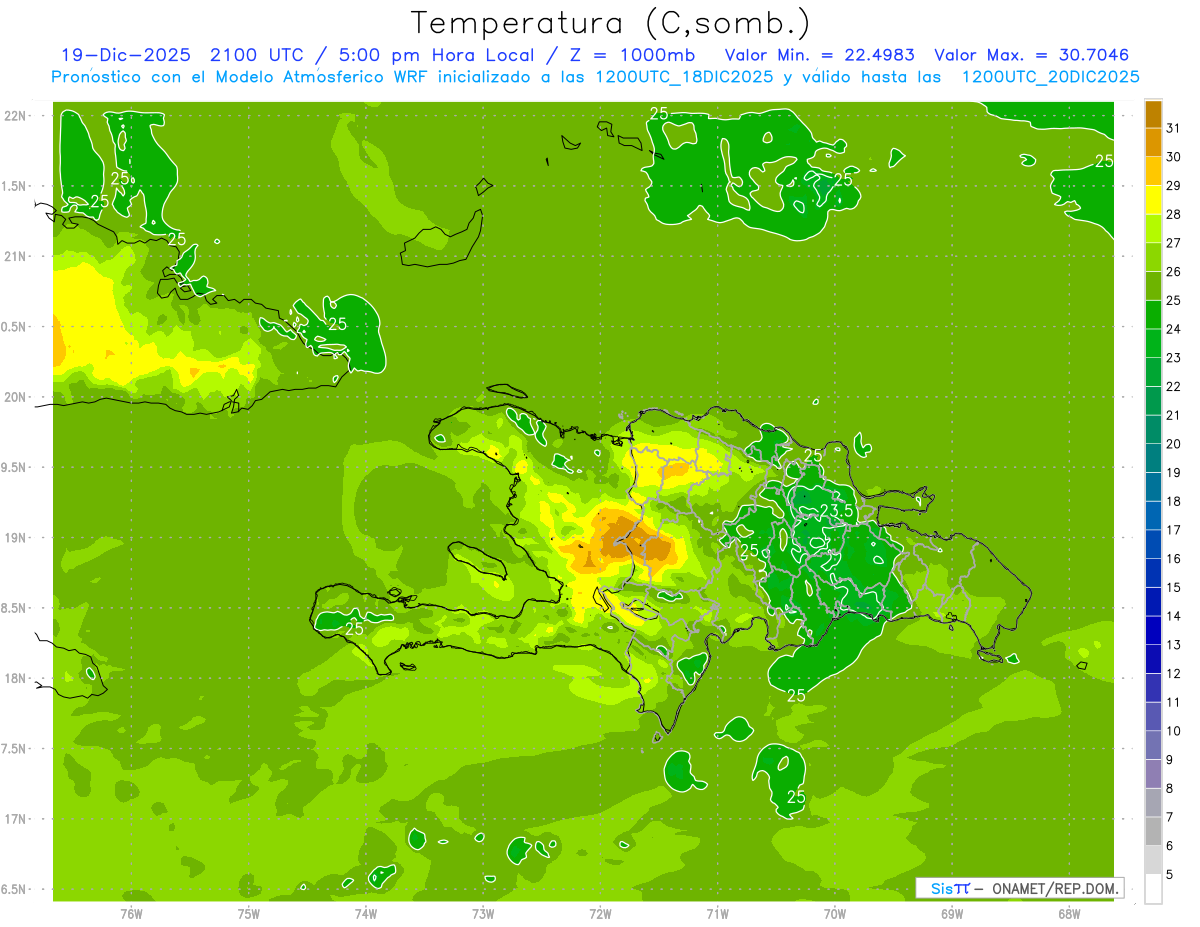Click the '21N' latitude label
The image size is (1200, 927).
pyautogui.click(x=17, y=257)
